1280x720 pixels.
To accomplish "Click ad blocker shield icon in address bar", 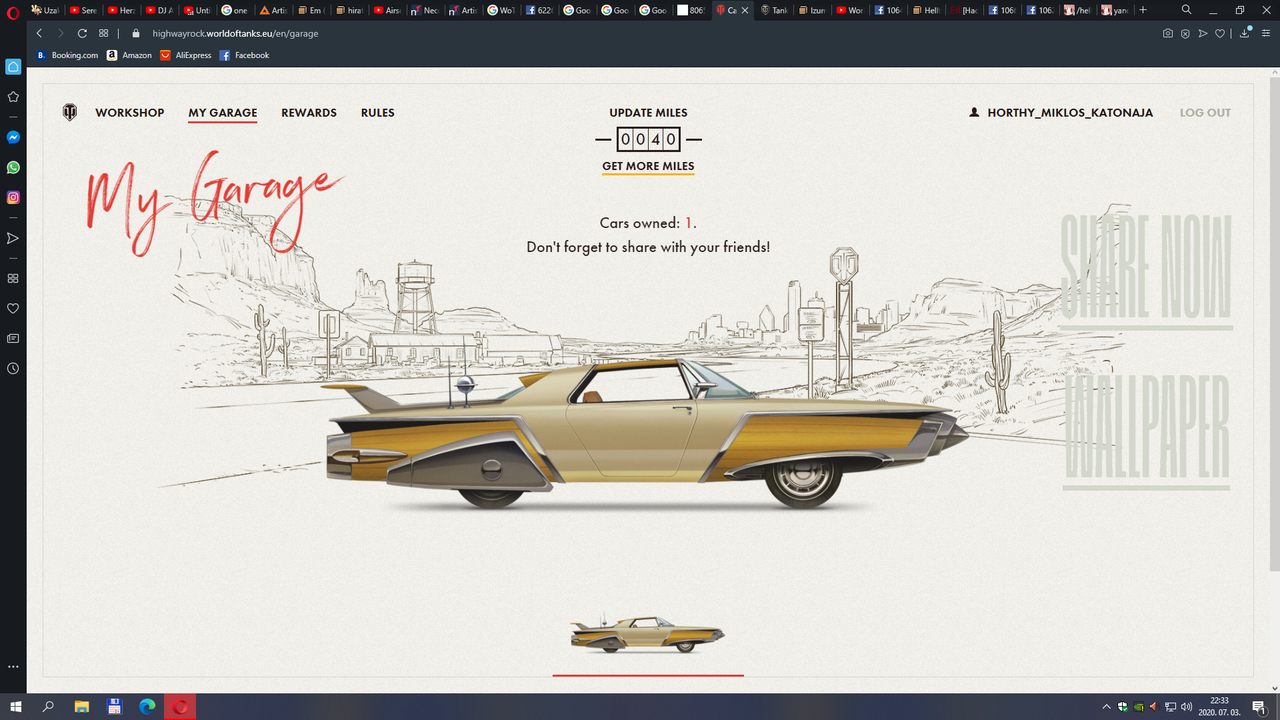I will (1185, 33).
